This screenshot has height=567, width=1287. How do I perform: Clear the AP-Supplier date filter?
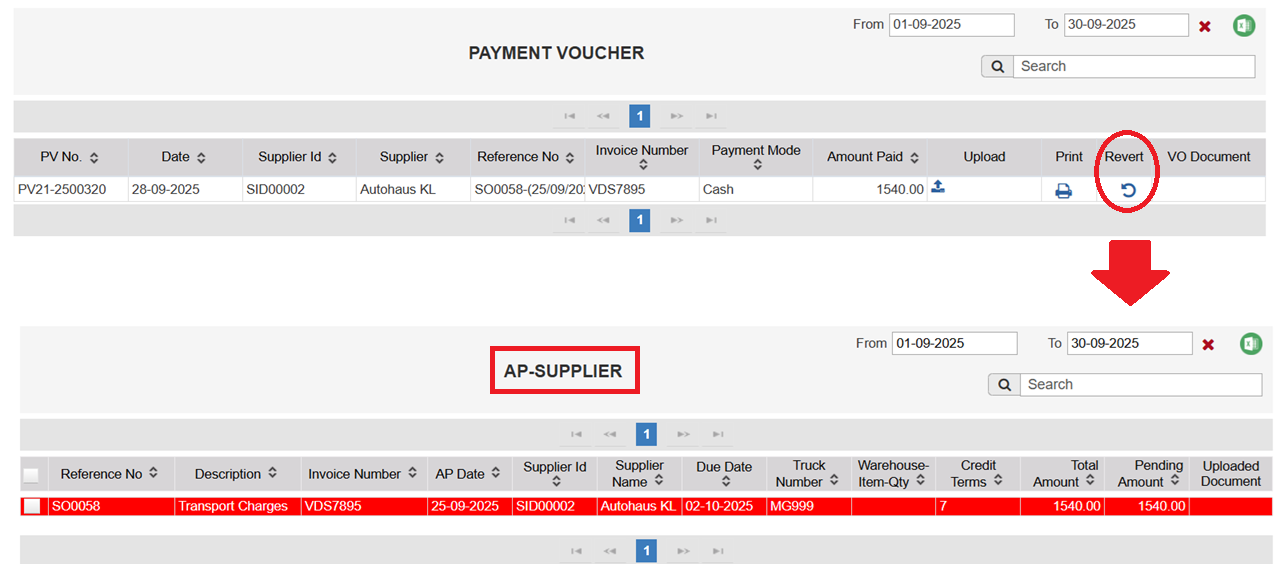tap(1208, 345)
